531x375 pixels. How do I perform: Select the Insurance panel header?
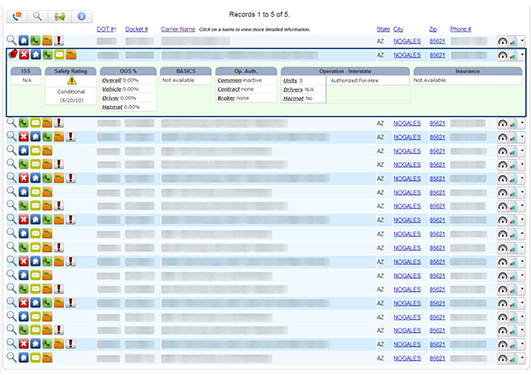468,71
